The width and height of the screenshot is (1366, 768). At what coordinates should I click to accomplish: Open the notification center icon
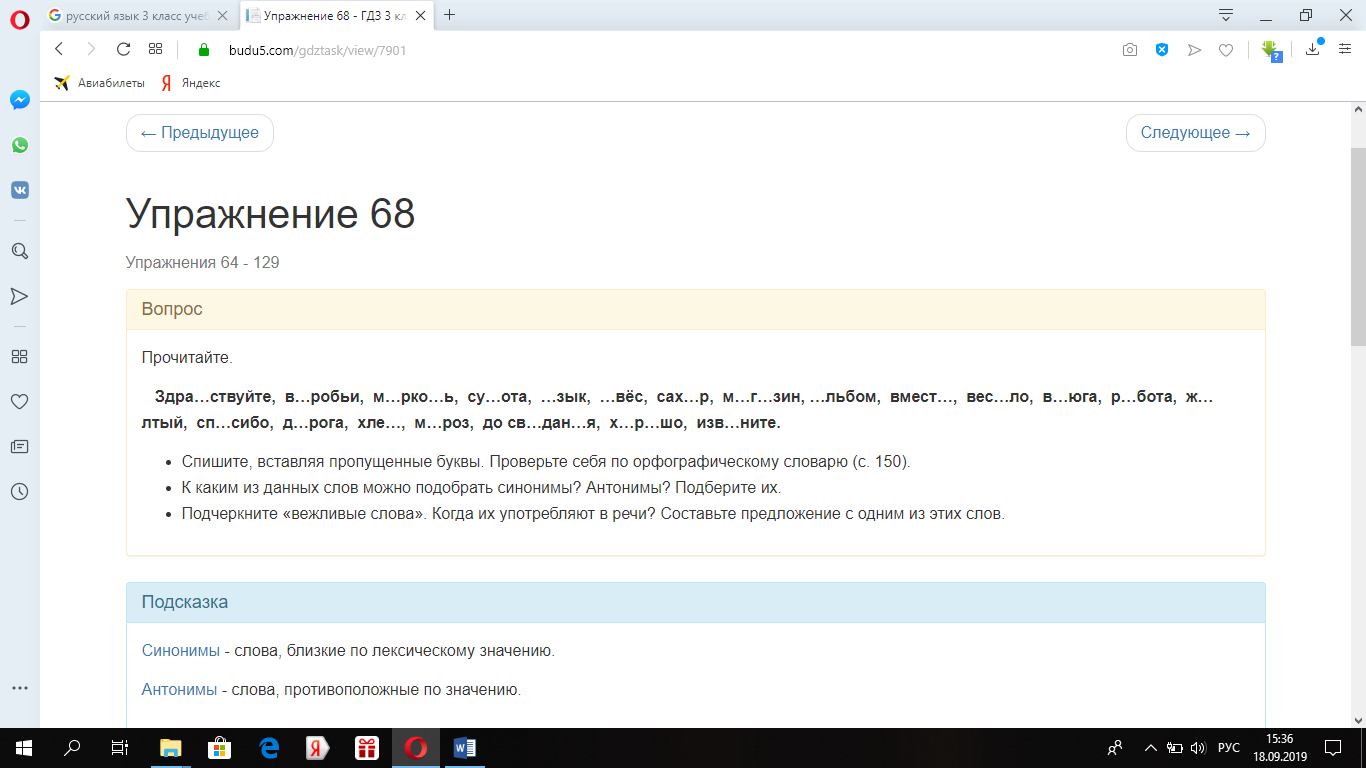click(1333, 747)
